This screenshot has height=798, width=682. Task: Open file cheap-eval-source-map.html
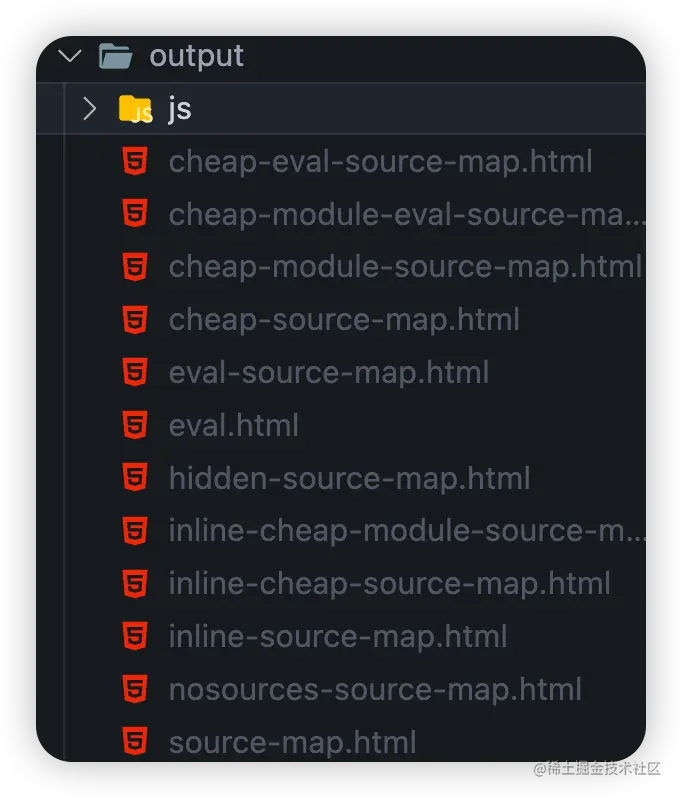coord(380,162)
